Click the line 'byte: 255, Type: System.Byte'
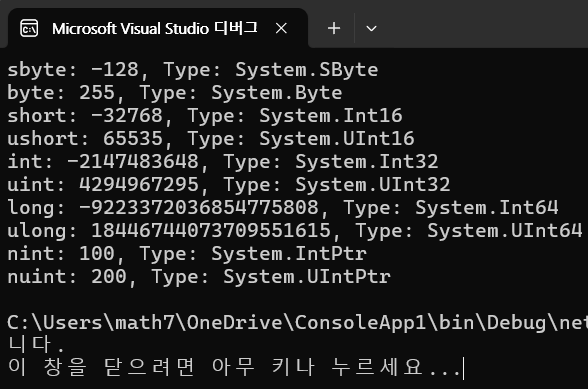This screenshot has width=588, height=389. [175, 93]
